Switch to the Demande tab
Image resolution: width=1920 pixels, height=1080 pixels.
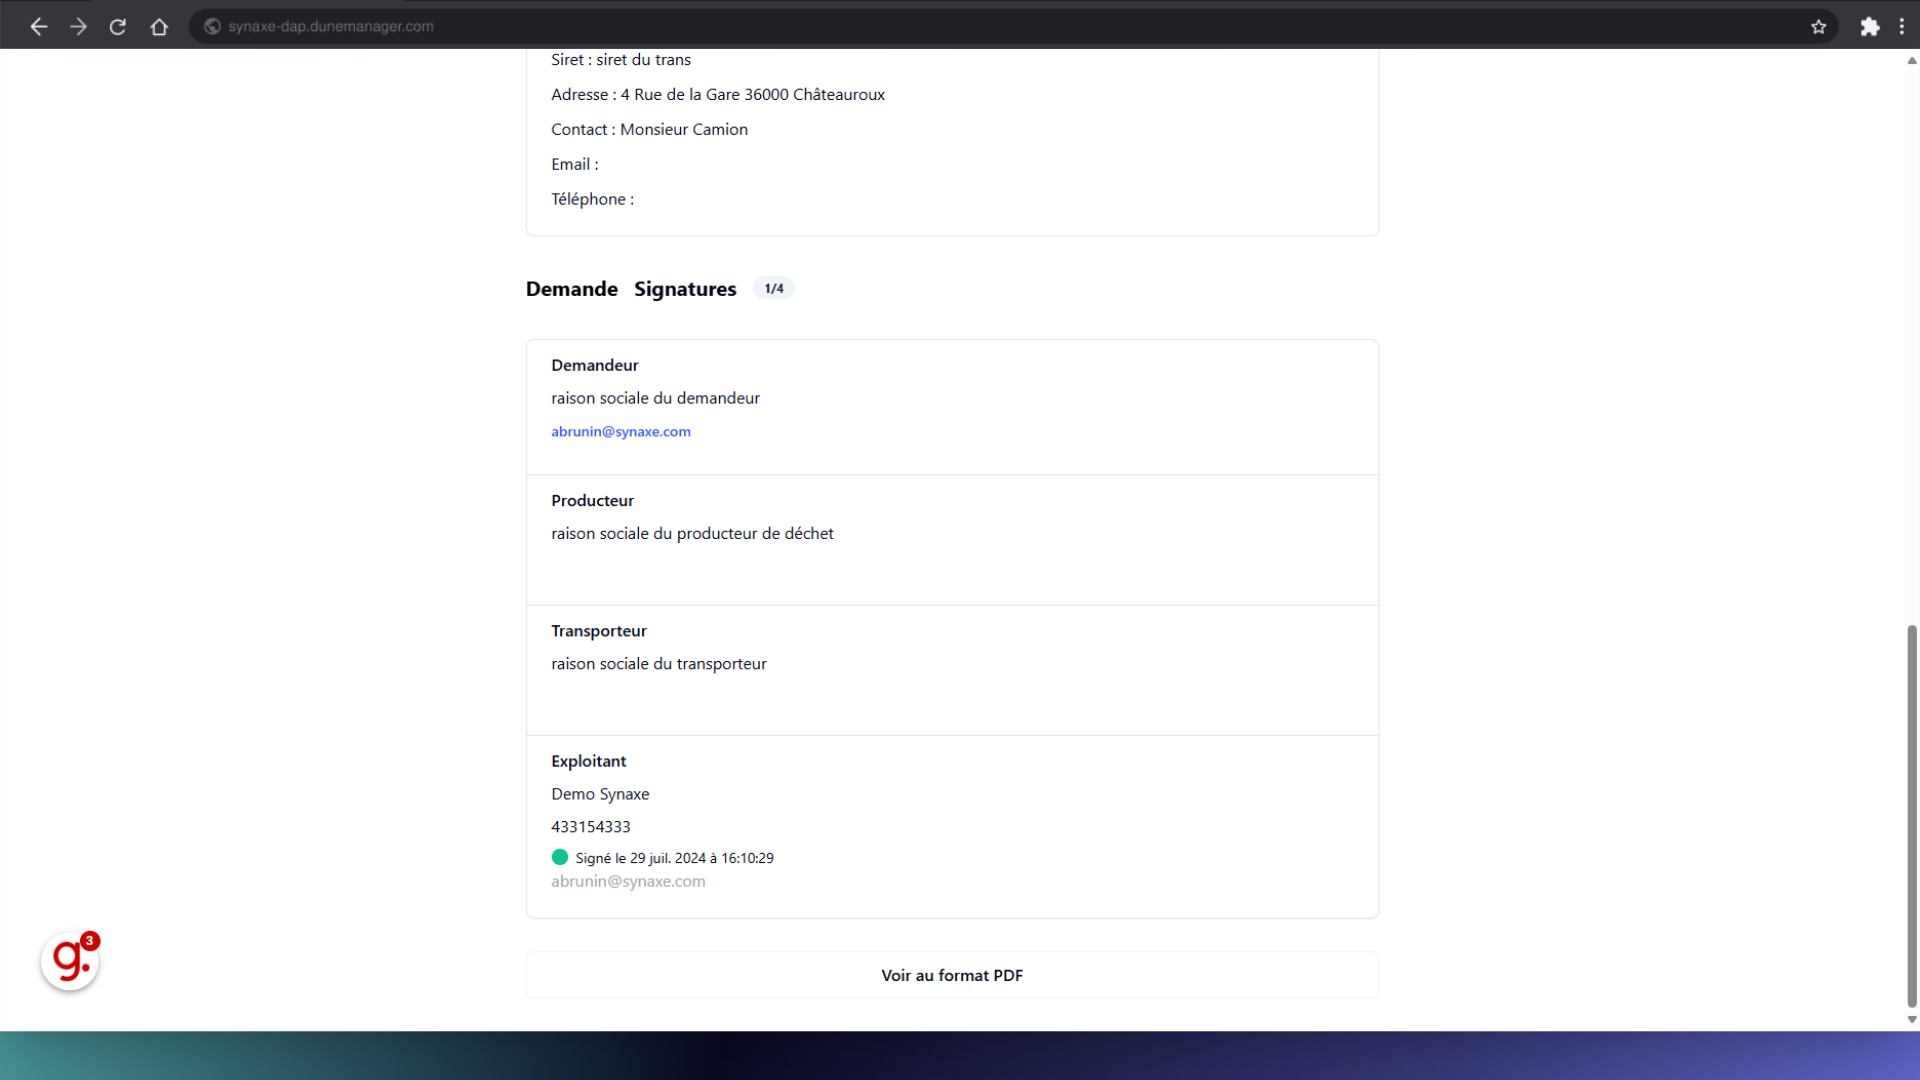571,289
